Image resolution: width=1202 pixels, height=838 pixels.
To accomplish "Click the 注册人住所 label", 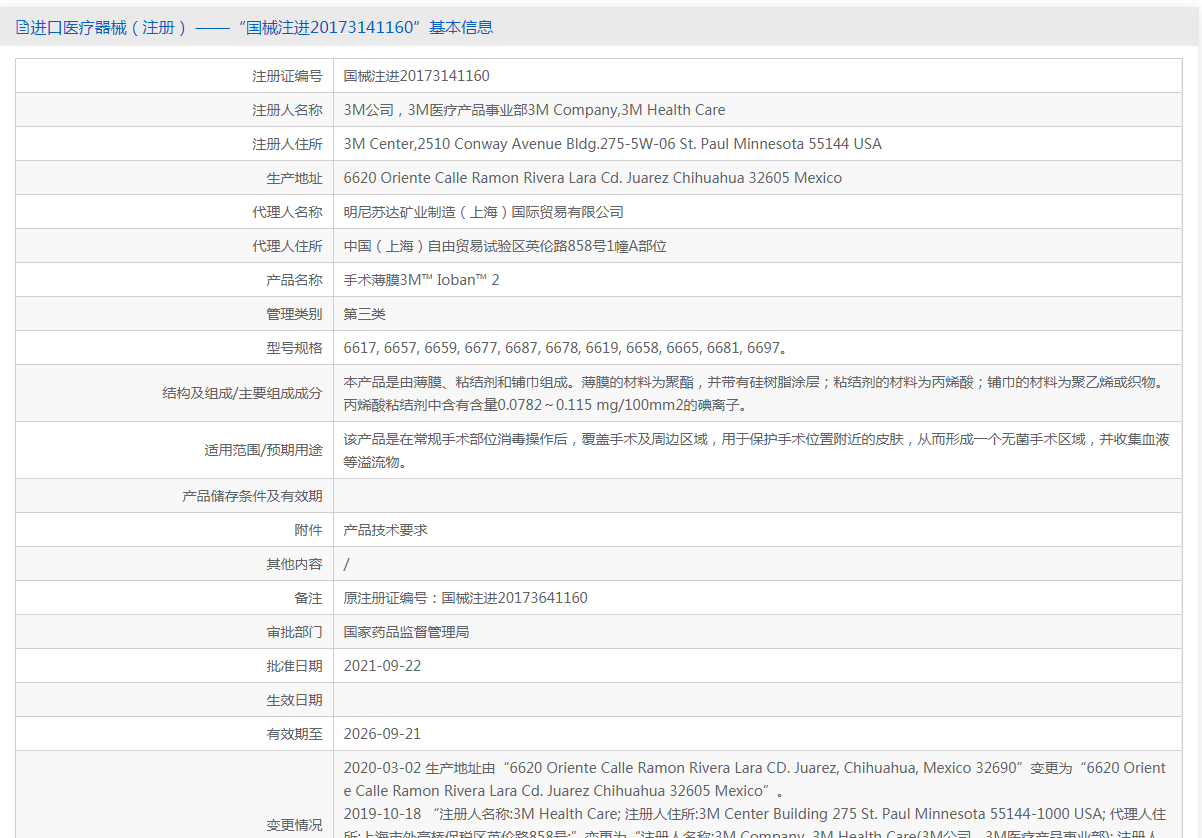I will coord(287,144).
